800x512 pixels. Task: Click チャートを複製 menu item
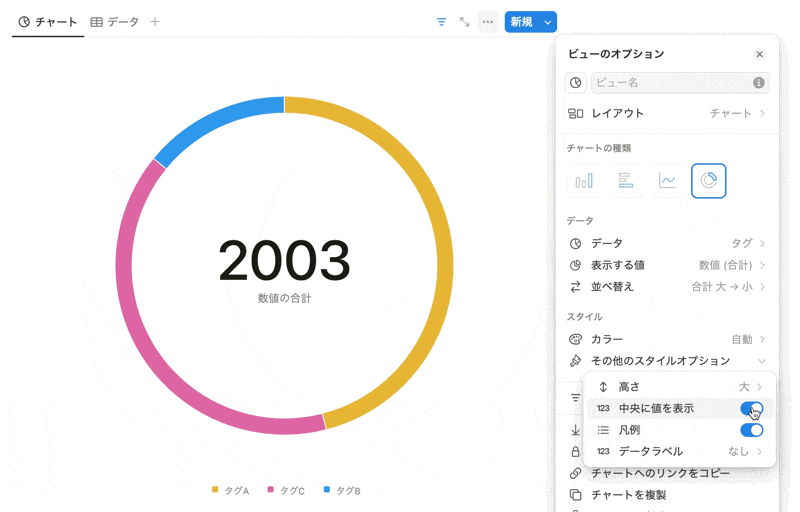point(629,495)
